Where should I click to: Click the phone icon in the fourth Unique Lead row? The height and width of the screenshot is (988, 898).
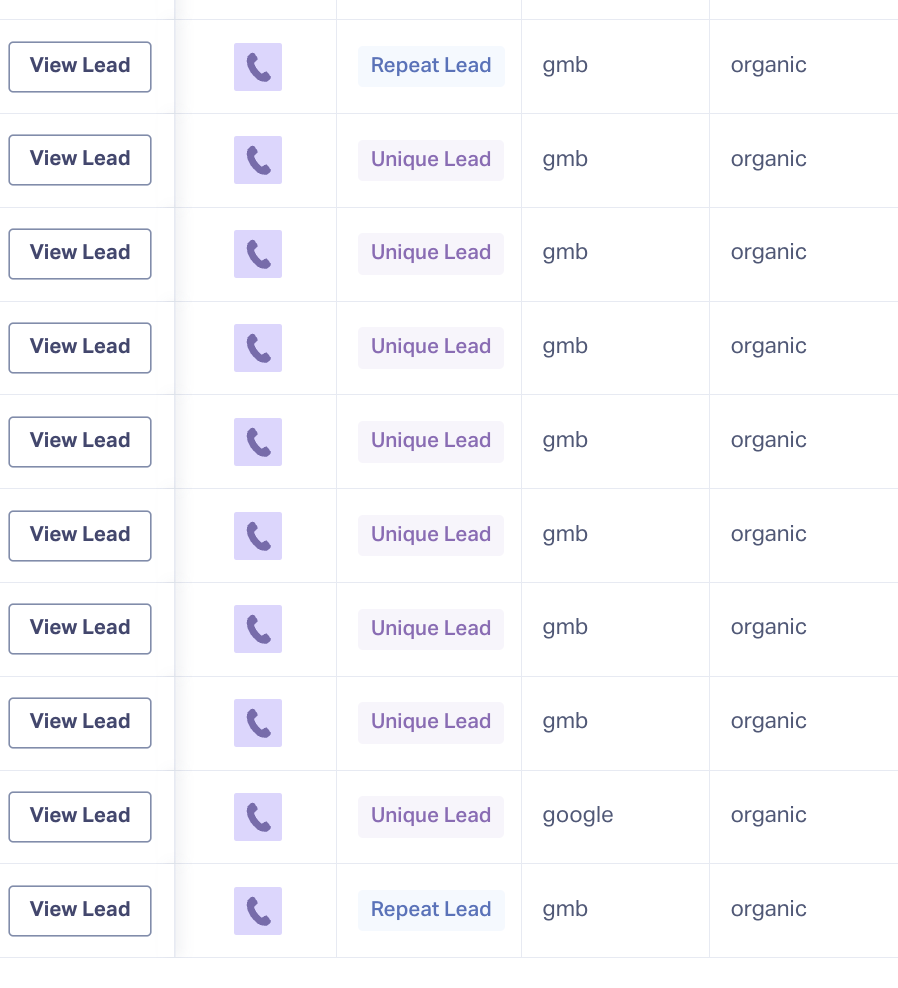(x=257, y=442)
